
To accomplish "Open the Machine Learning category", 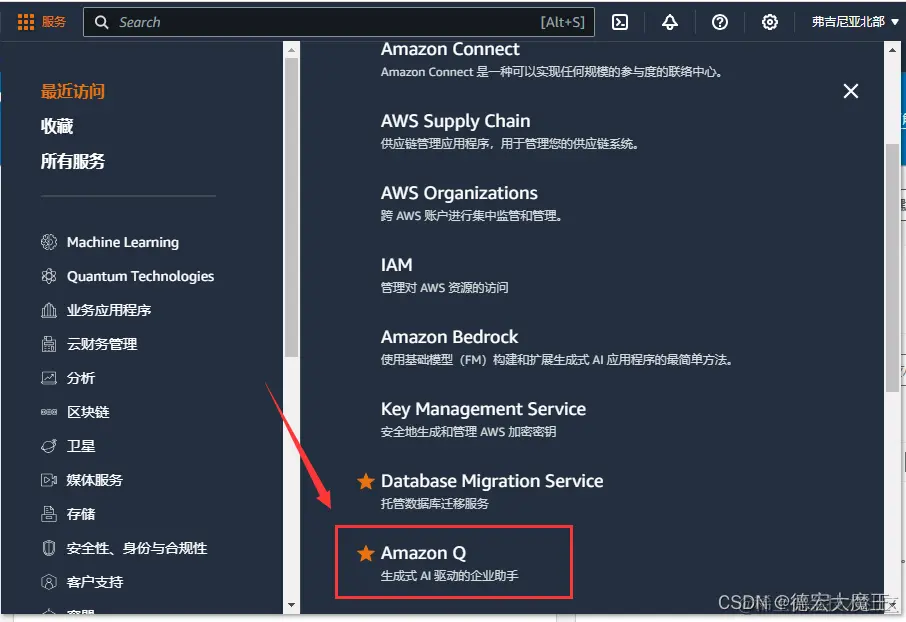I will (x=123, y=242).
